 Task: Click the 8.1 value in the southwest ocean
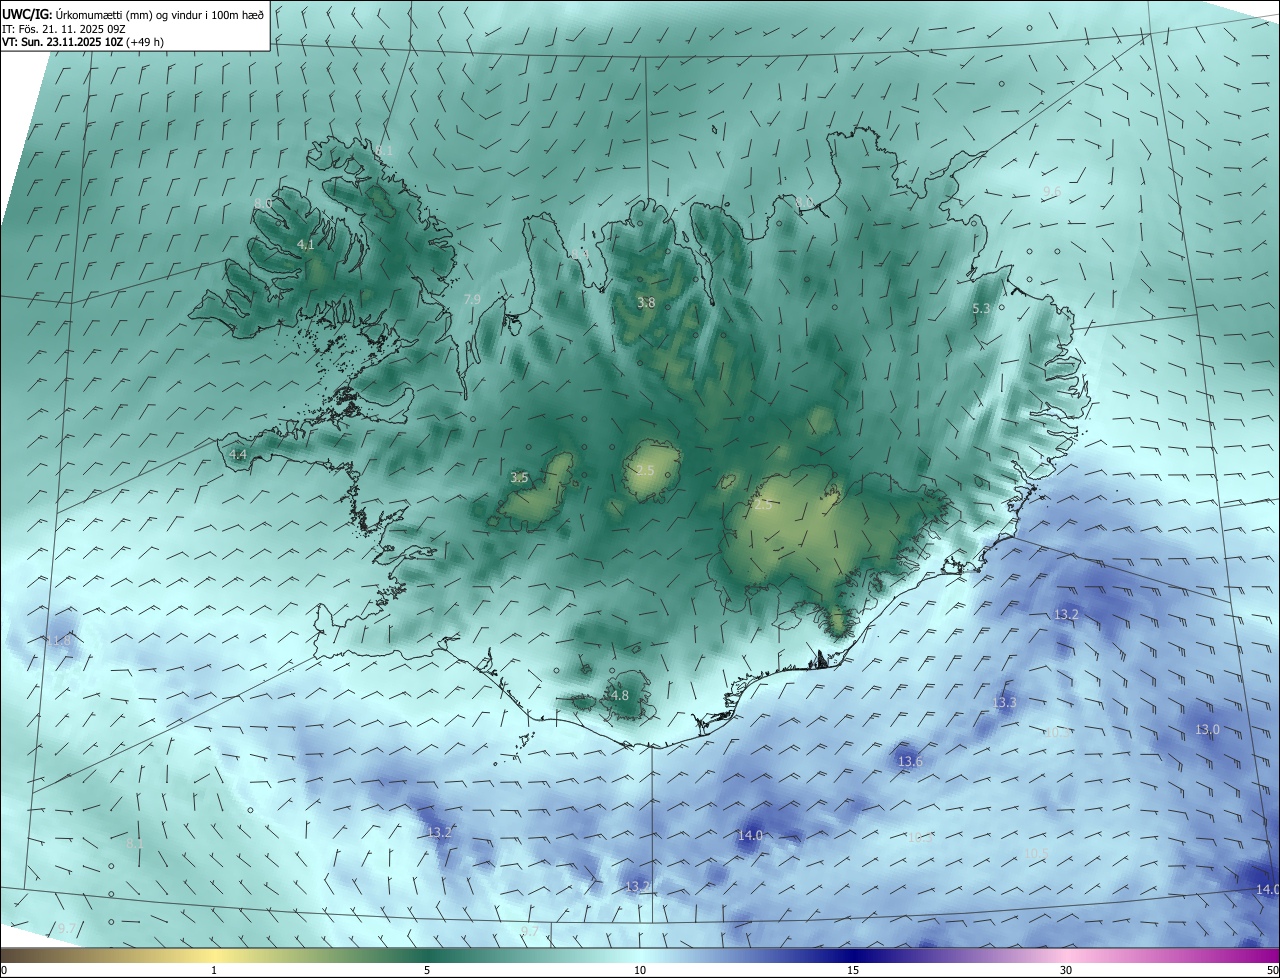pos(135,843)
